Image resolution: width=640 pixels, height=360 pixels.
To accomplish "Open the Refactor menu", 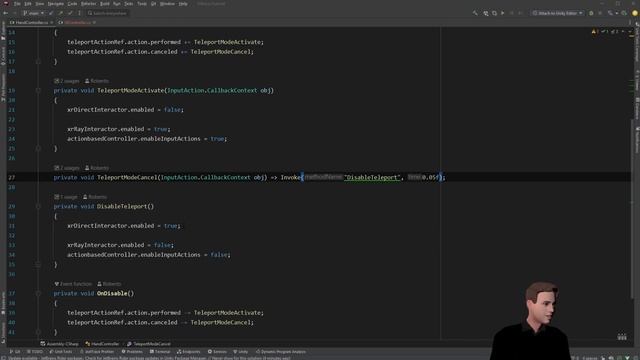I will (89, 4).
